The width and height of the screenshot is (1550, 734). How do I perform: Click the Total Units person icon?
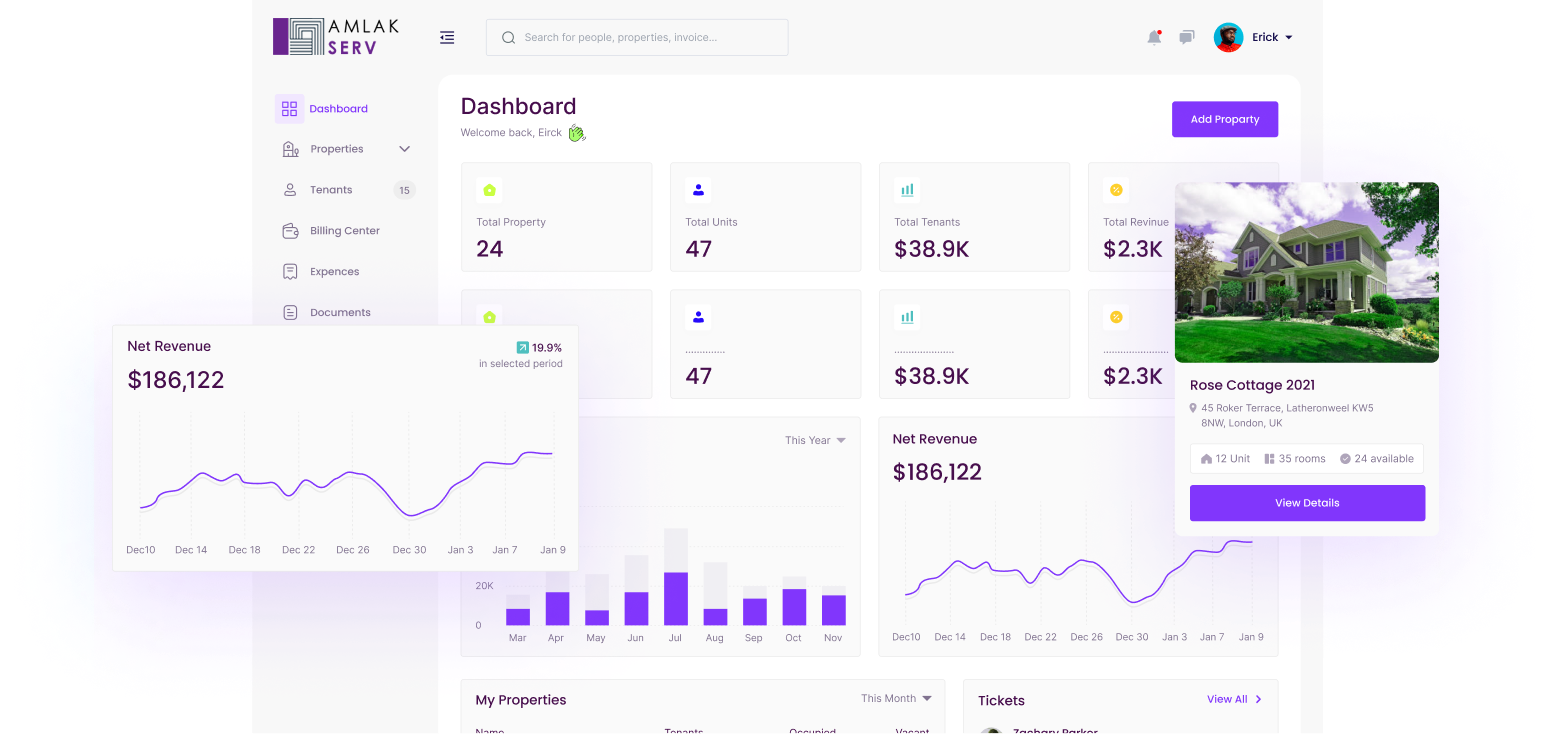[x=698, y=190]
